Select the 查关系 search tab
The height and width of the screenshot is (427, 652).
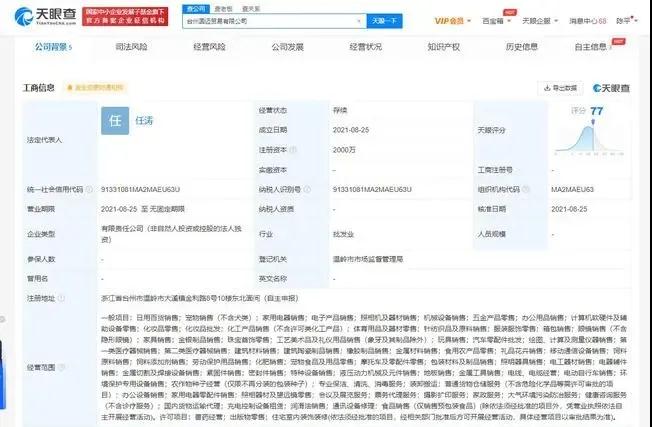tap(251, 8)
